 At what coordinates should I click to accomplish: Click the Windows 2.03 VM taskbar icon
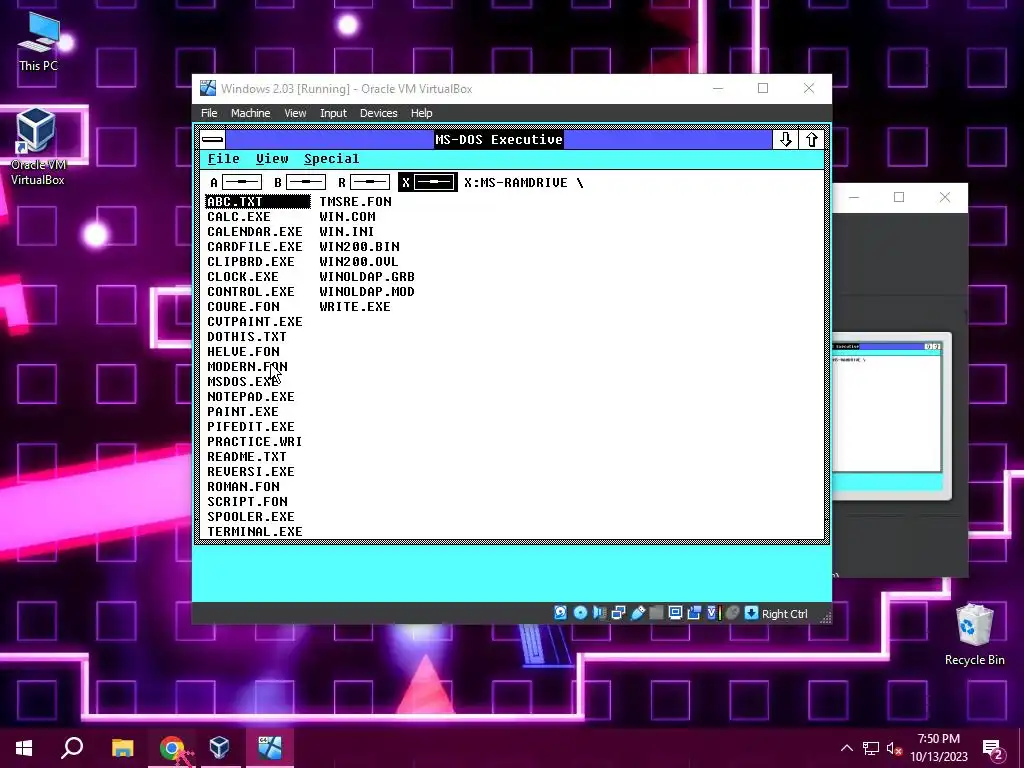pyautogui.click(x=270, y=748)
